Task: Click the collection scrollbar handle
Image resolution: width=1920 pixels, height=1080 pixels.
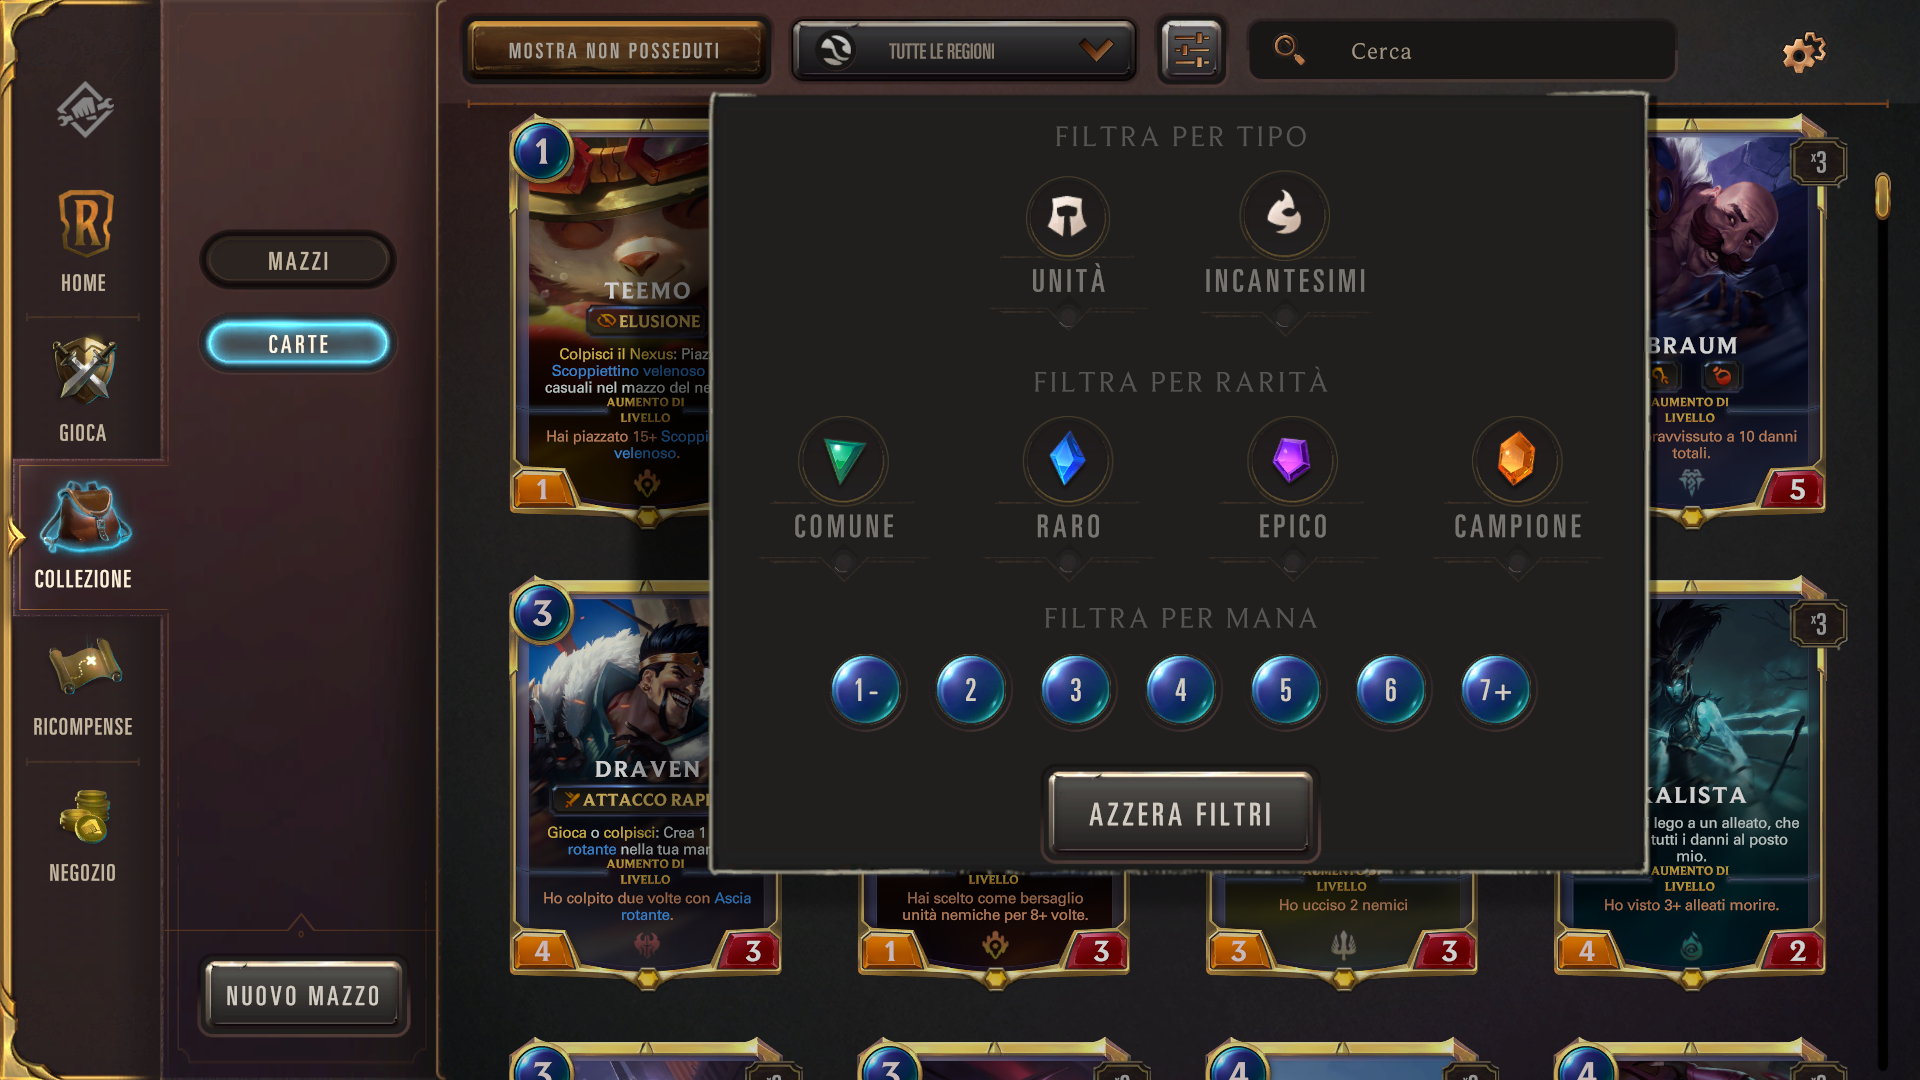Action: tap(1883, 196)
